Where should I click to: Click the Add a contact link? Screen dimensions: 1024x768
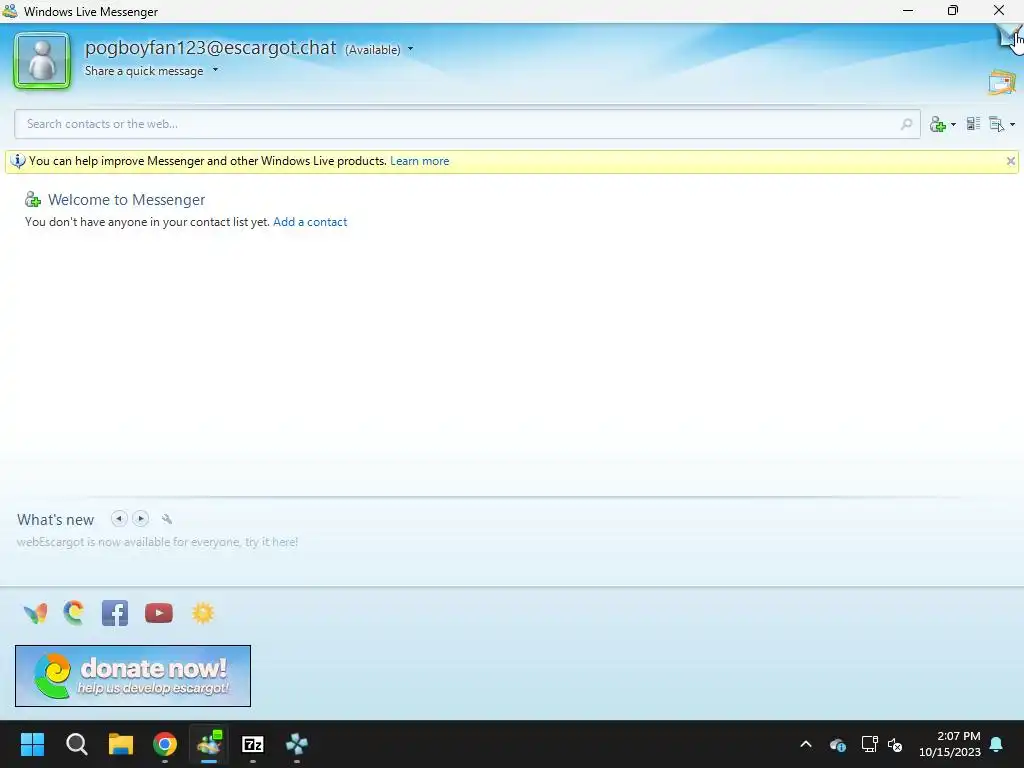point(310,222)
